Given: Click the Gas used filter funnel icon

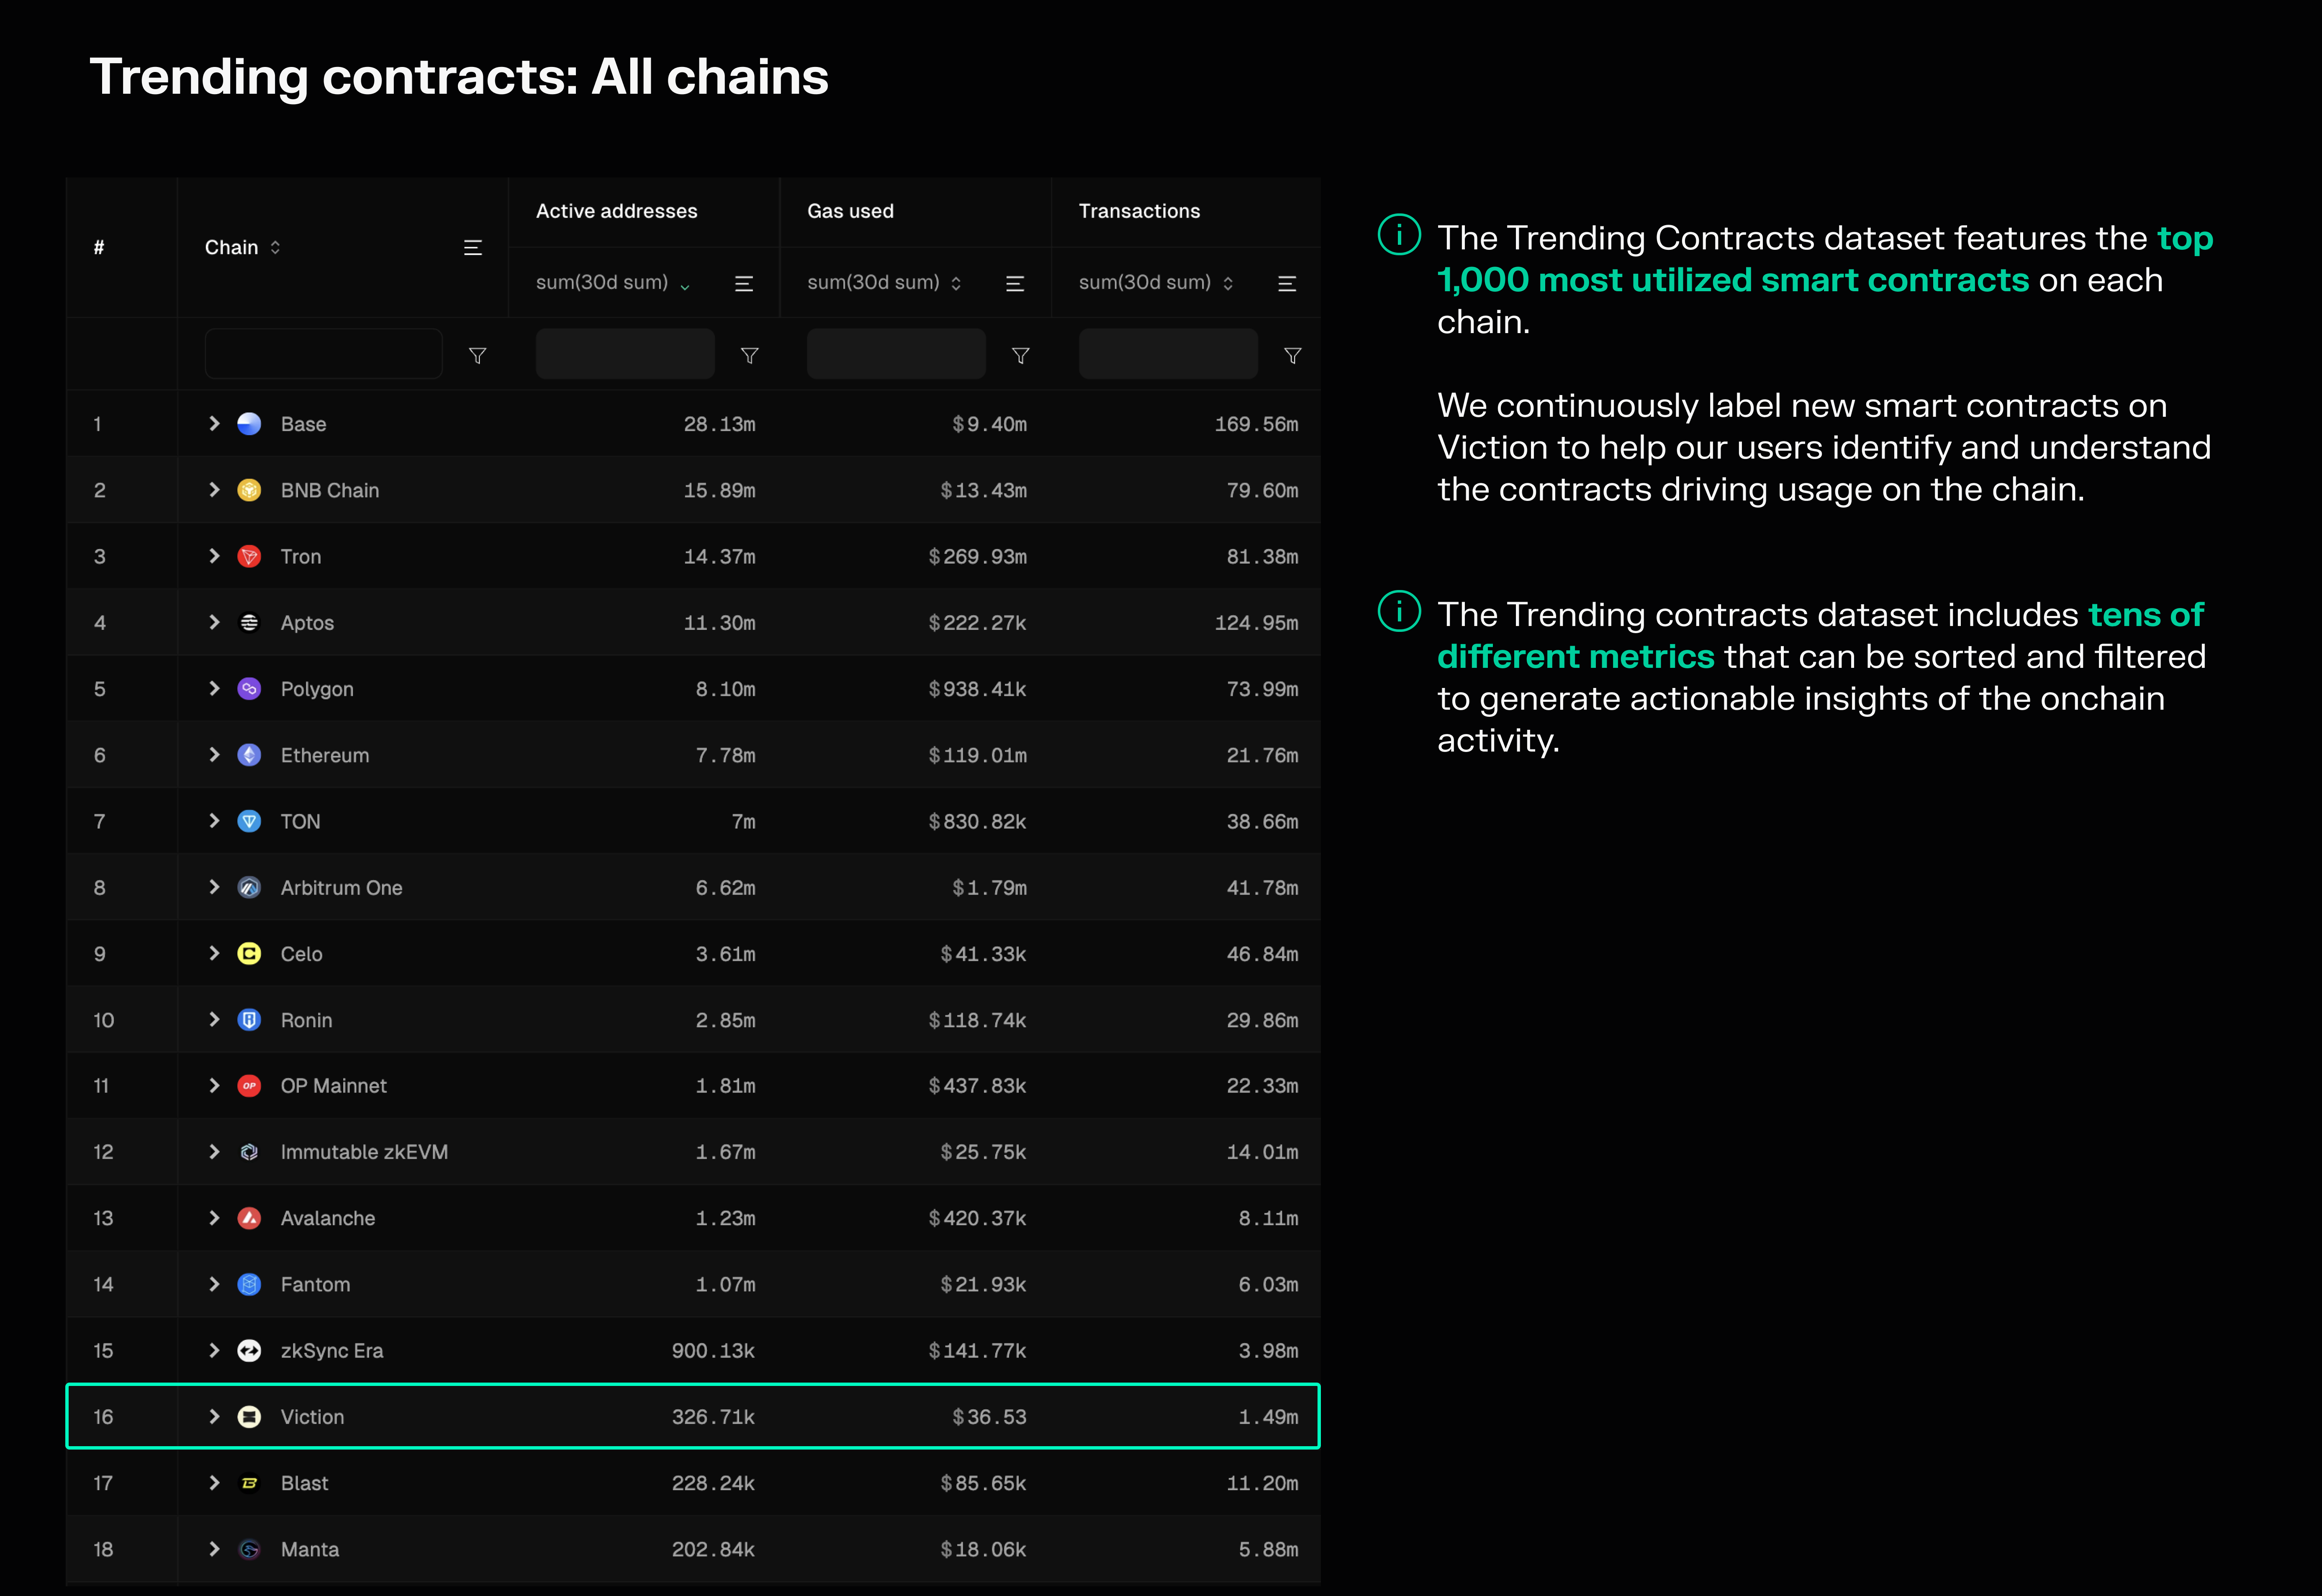Looking at the screenshot, I should [x=1020, y=356].
